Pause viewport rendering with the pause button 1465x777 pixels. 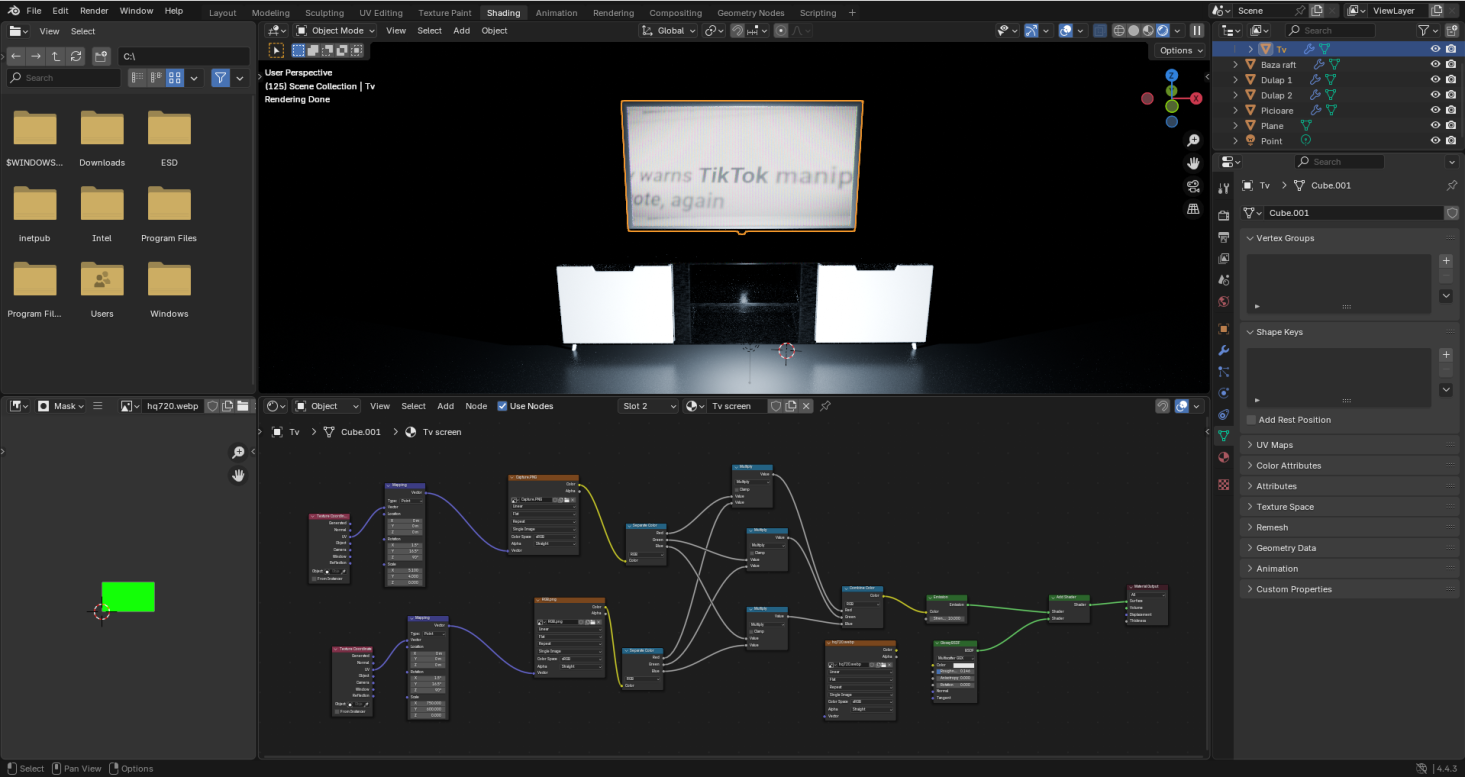click(1196, 30)
